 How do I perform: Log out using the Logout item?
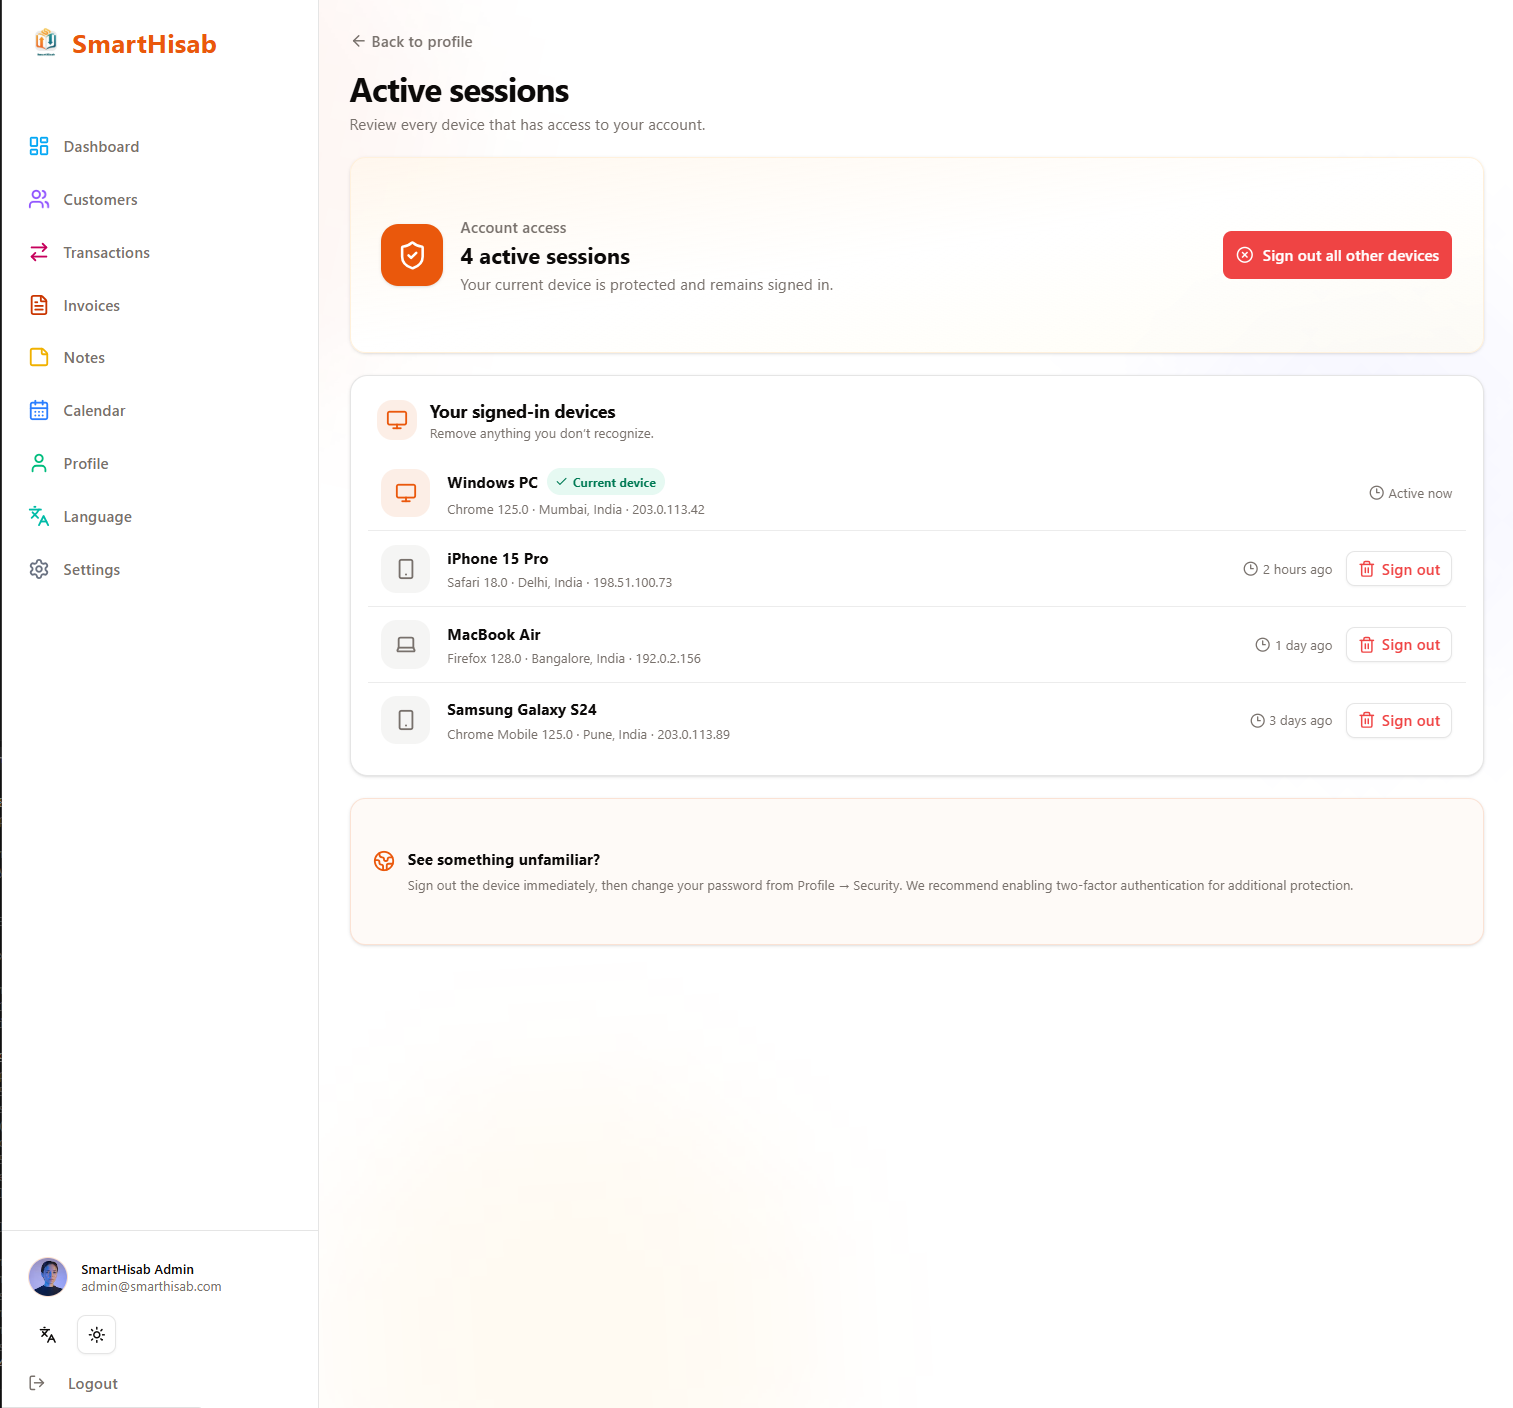73,1383
